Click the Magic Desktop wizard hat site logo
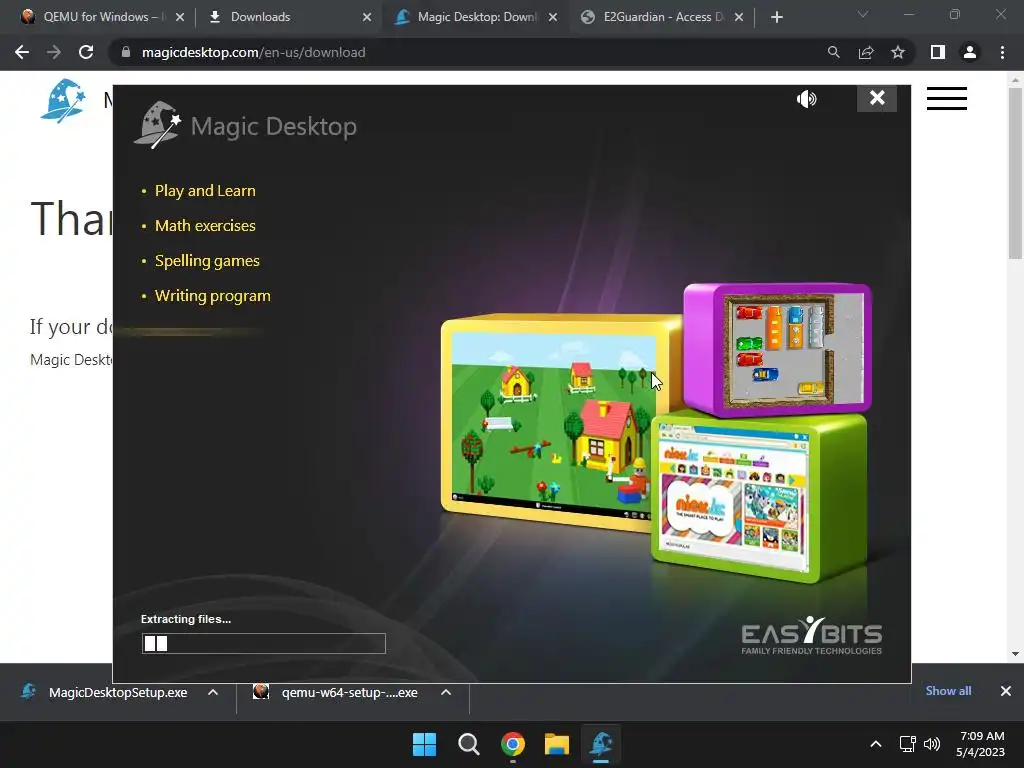This screenshot has width=1024, height=768. pyautogui.click(x=63, y=101)
